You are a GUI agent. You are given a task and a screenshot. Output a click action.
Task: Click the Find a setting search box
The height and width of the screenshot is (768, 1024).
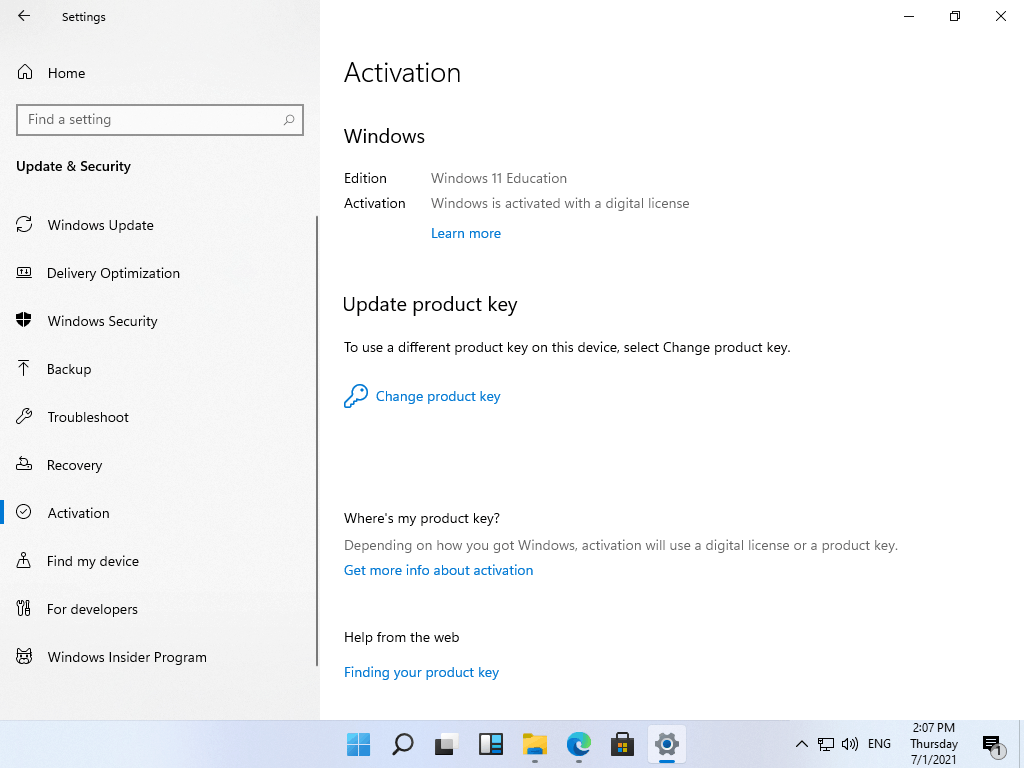point(160,119)
